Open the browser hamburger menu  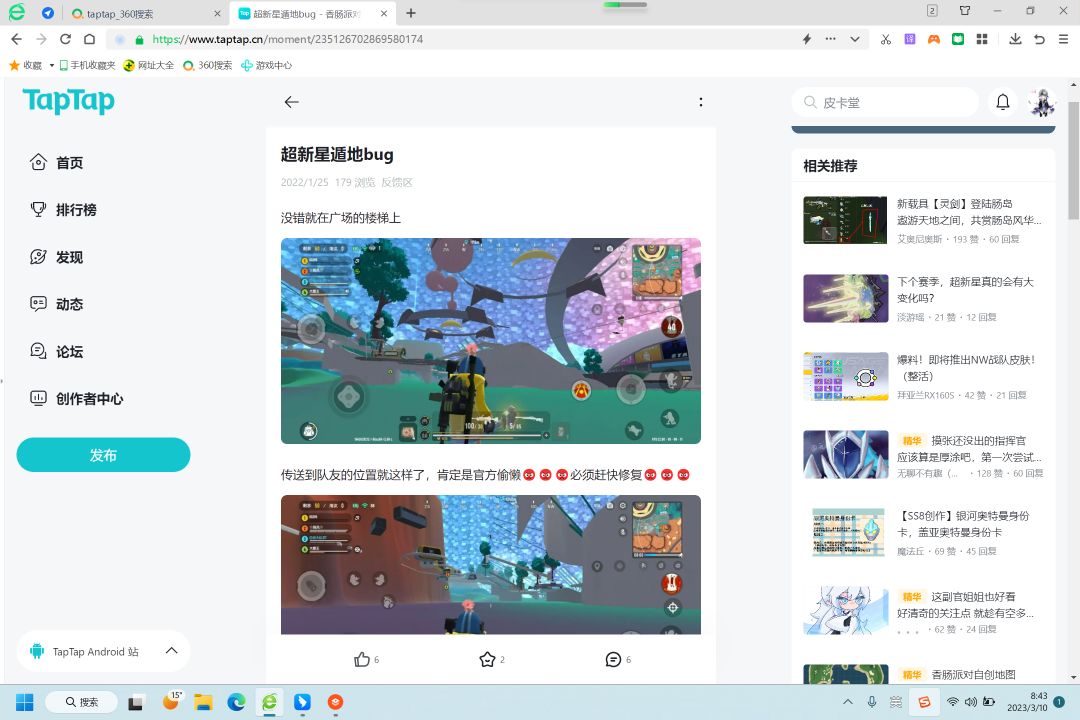tap(1063, 39)
